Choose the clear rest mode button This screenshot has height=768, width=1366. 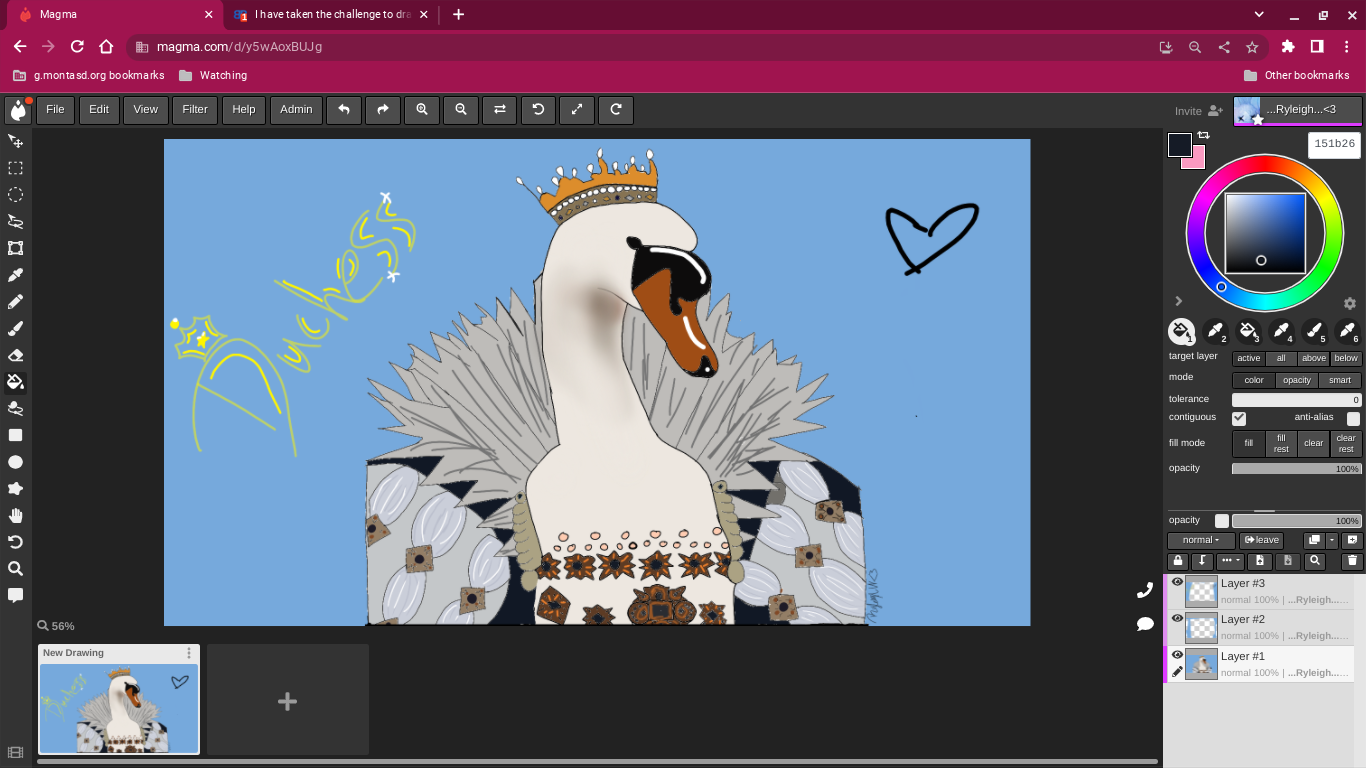pyautogui.click(x=1346, y=443)
